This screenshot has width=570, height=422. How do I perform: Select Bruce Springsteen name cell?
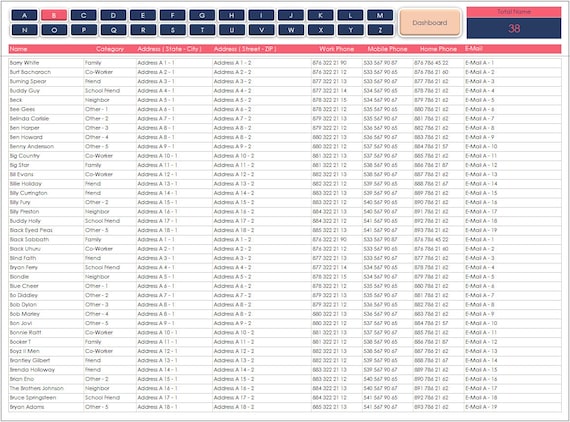46,398
